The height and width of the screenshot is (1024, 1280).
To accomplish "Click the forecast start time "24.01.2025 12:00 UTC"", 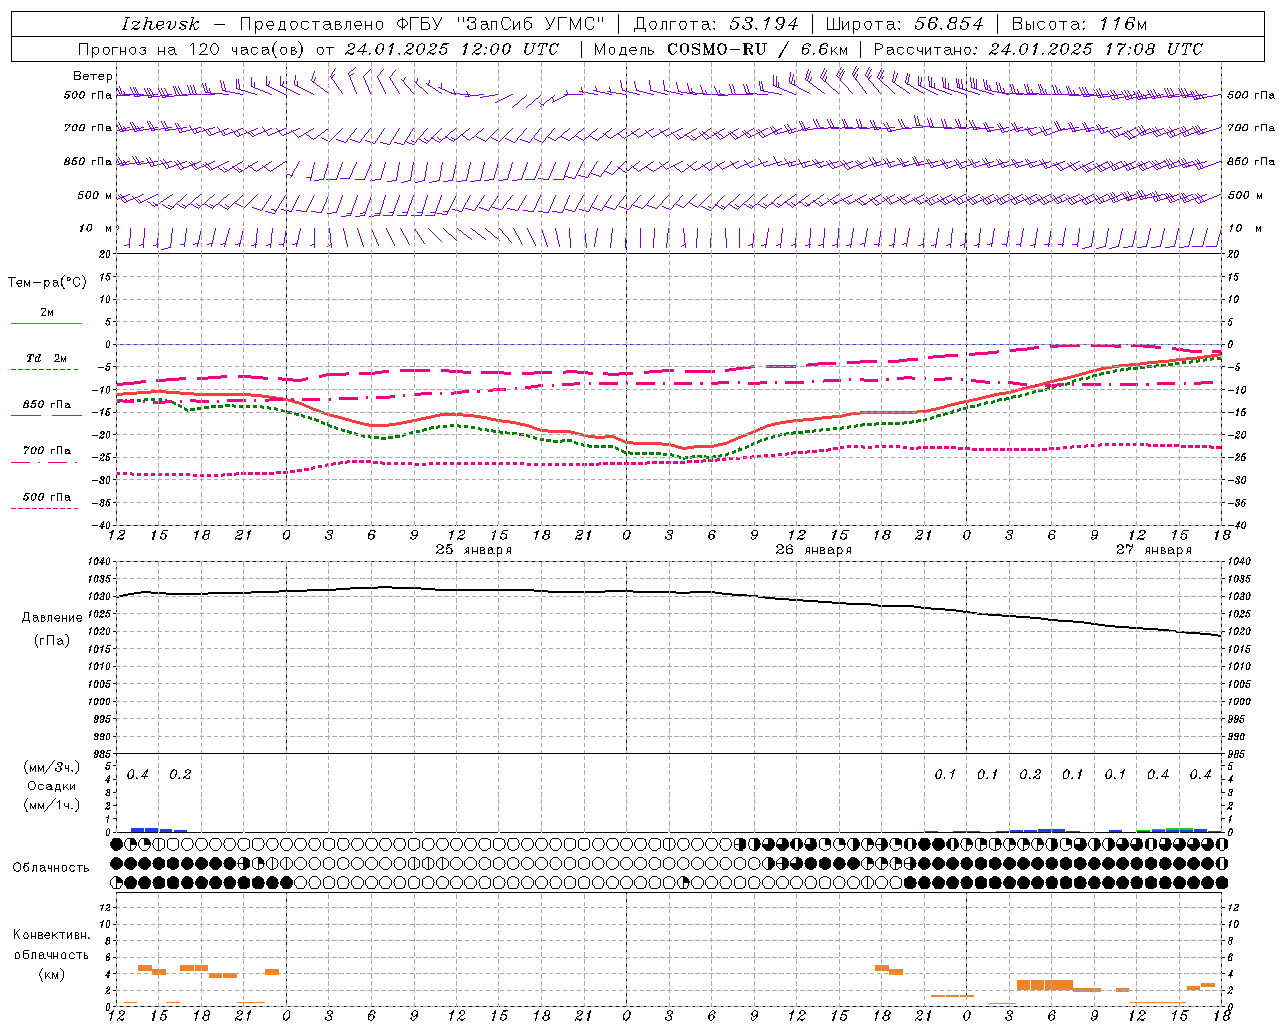I will pyautogui.click(x=451, y=49).
